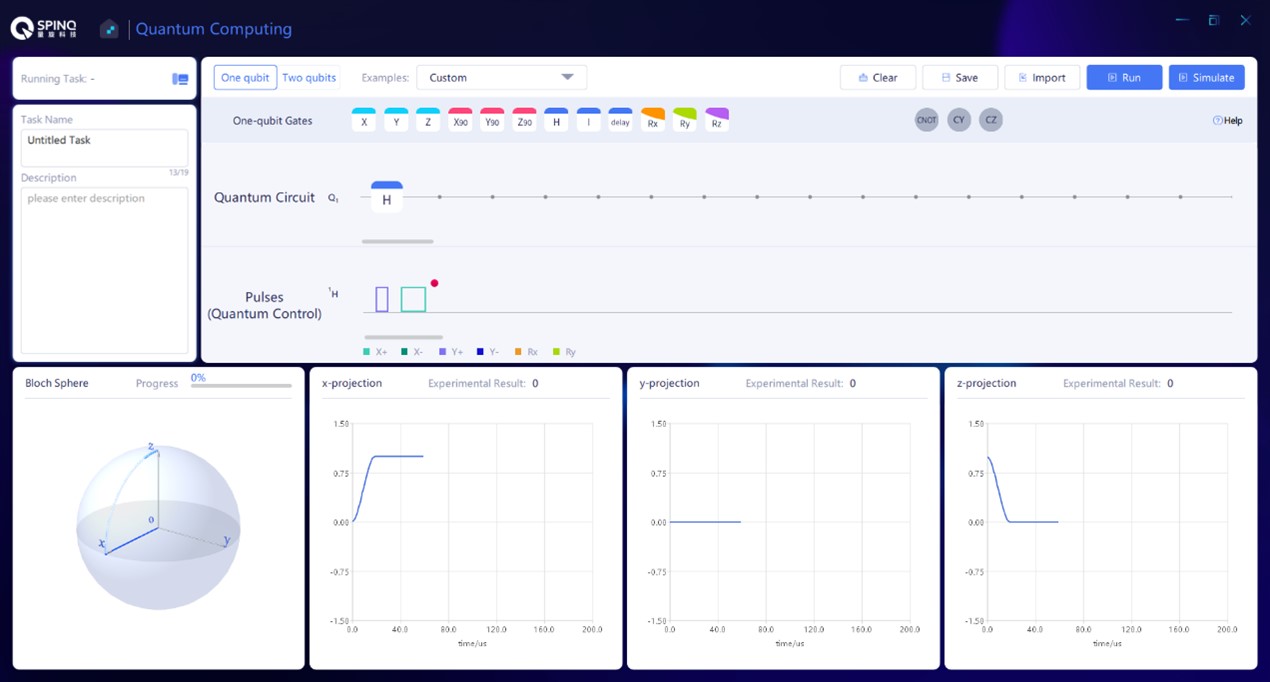Click the quantum circuit horizontal scrollbar
The width and height of the screenshot is (1270, 682).
click(397, 242)
